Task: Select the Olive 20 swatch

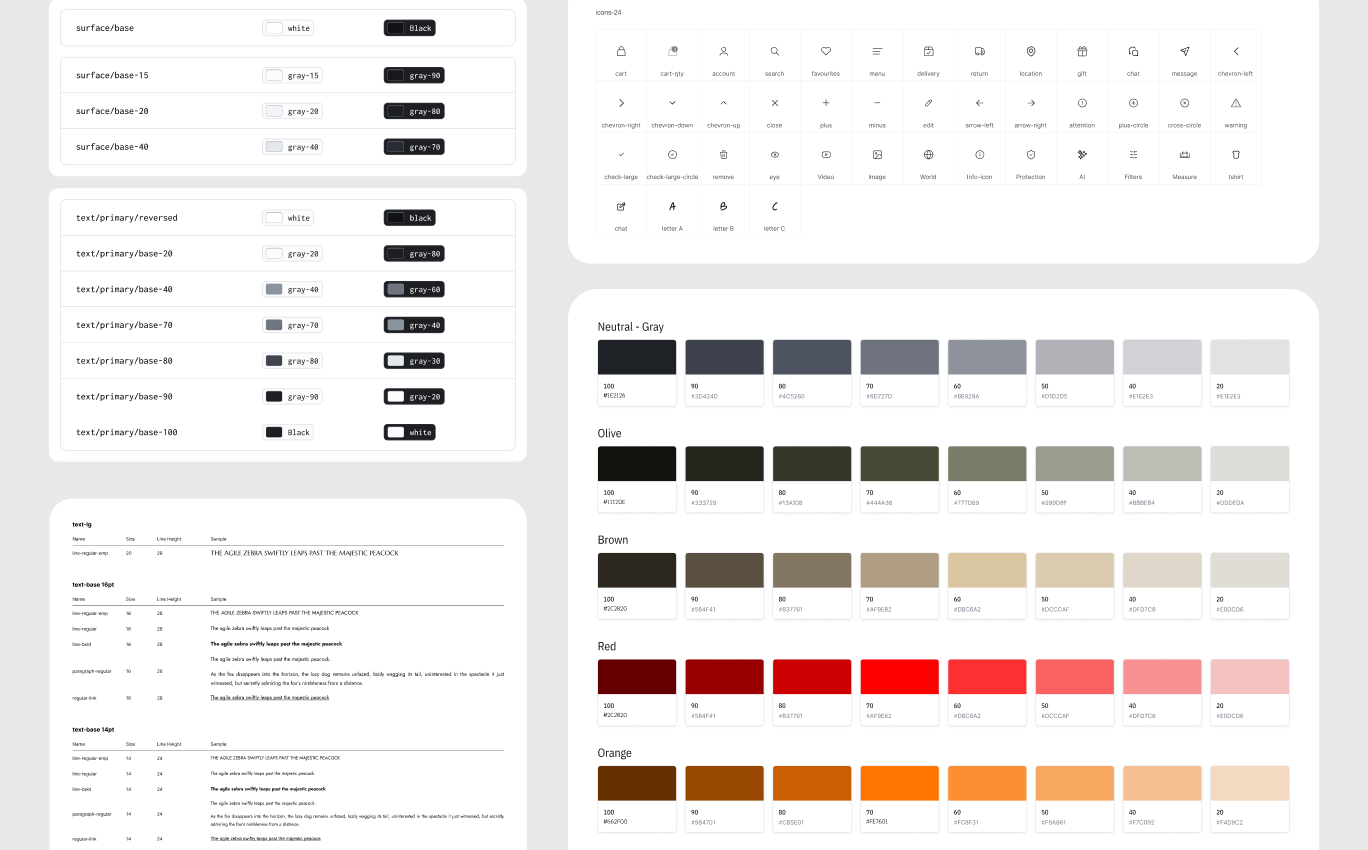Action: (x=1250, y=464)
